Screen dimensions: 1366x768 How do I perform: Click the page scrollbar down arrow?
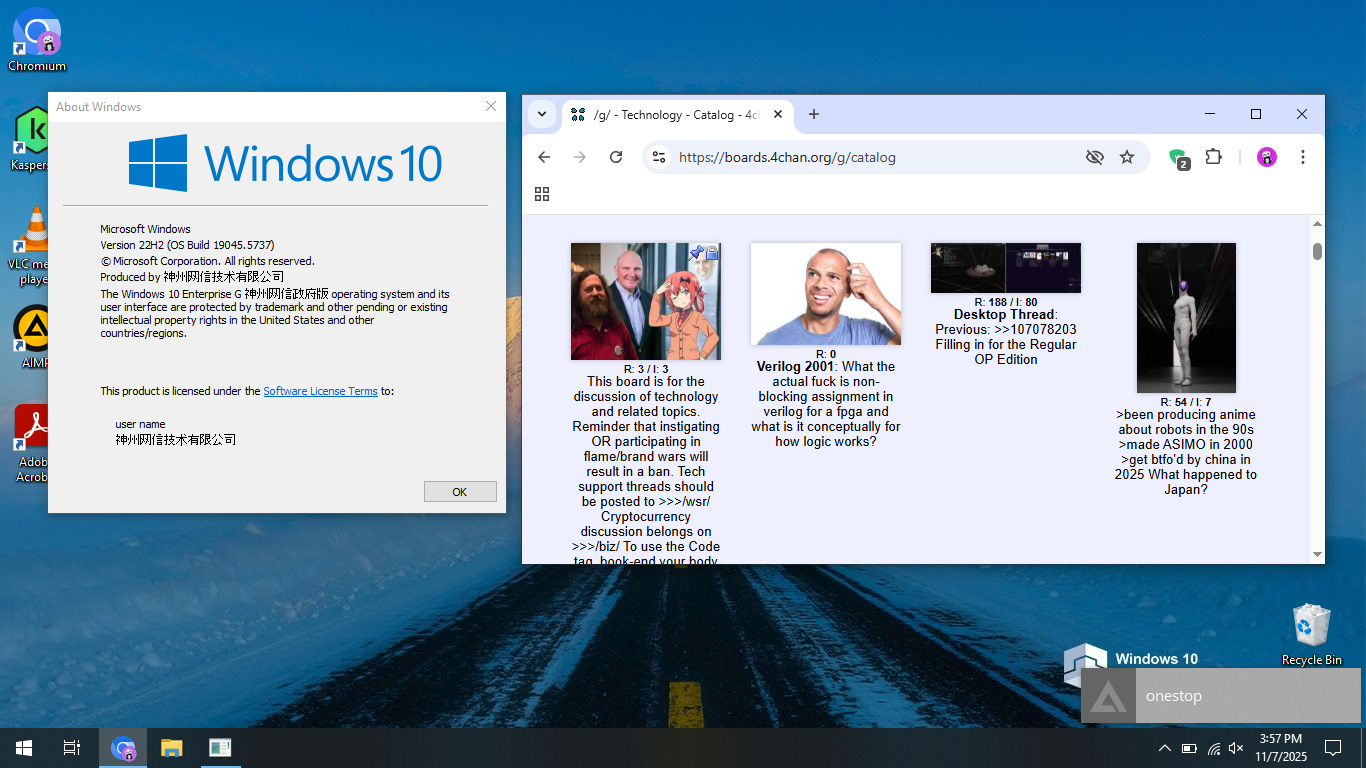(1317, 554)
